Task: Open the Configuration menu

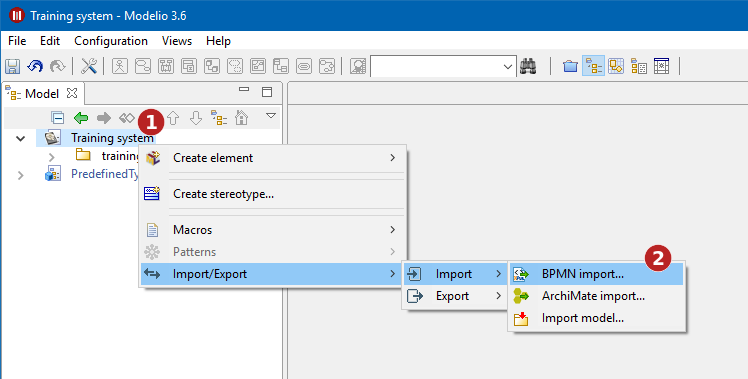Action: [x=111, y=41]
